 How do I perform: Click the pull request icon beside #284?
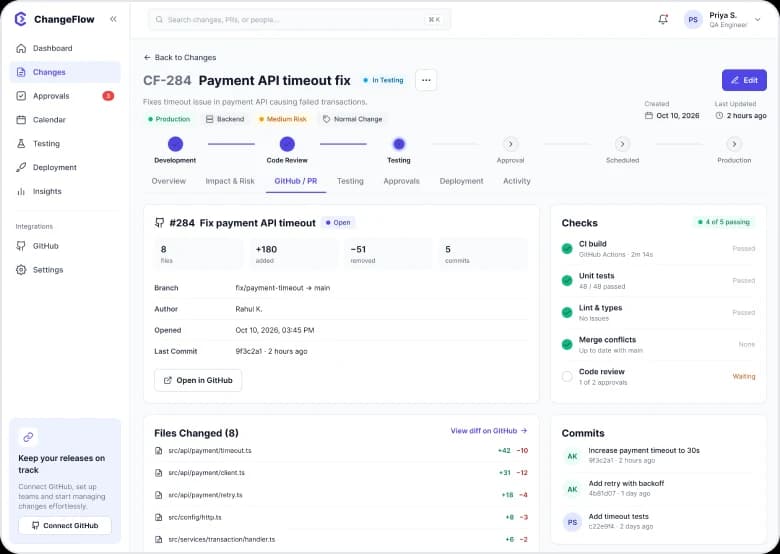coord(159,223)
